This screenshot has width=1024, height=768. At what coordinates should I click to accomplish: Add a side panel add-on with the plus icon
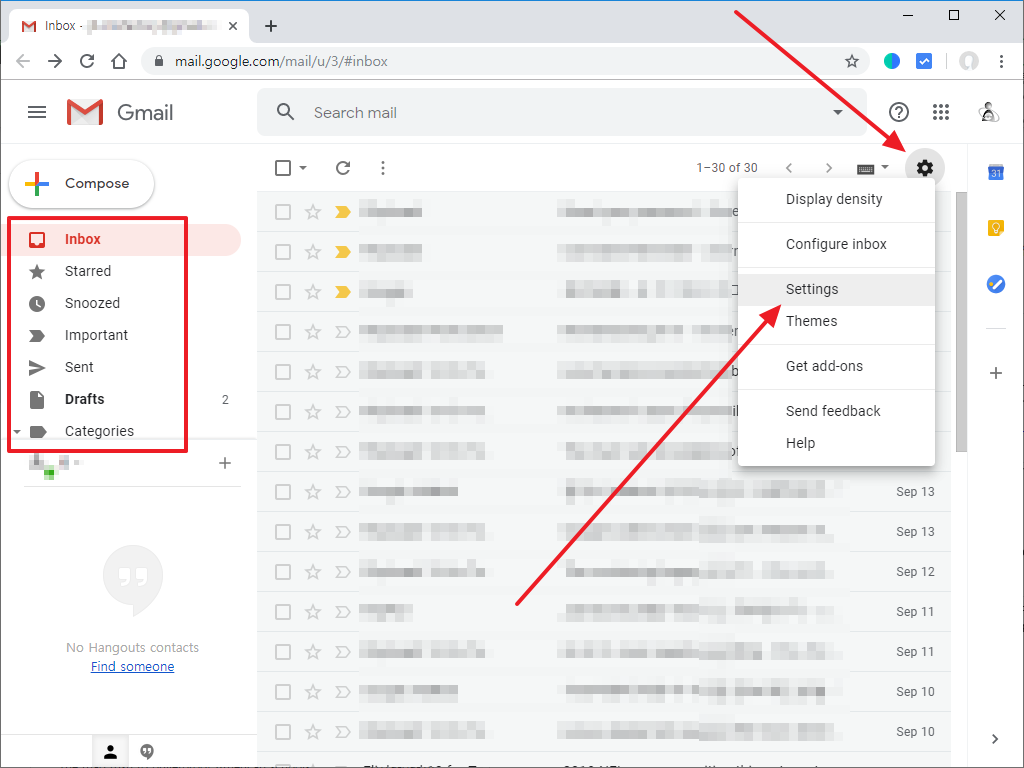[x=995, y=373]
